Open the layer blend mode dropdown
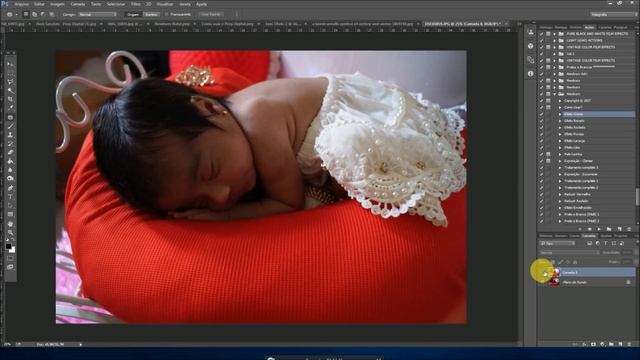Screen dimensions: 640x360 coord(569,253)
